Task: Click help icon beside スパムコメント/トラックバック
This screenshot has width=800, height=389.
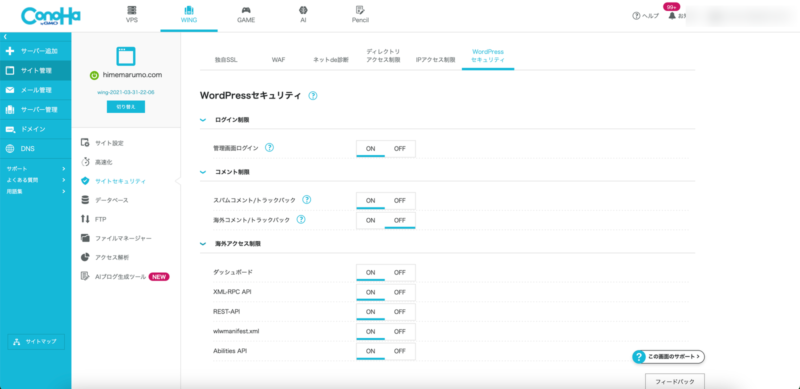Action: [x=307, y=200]
